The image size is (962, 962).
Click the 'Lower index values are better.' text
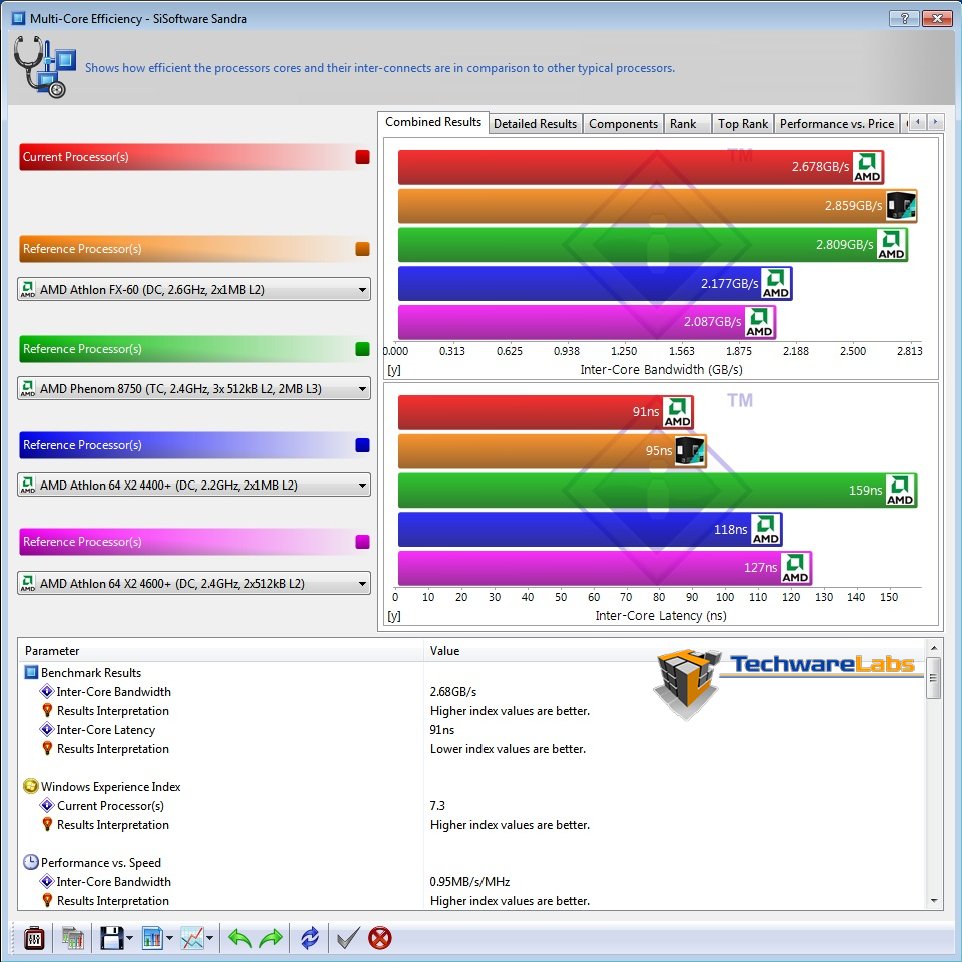click(508, 748)
